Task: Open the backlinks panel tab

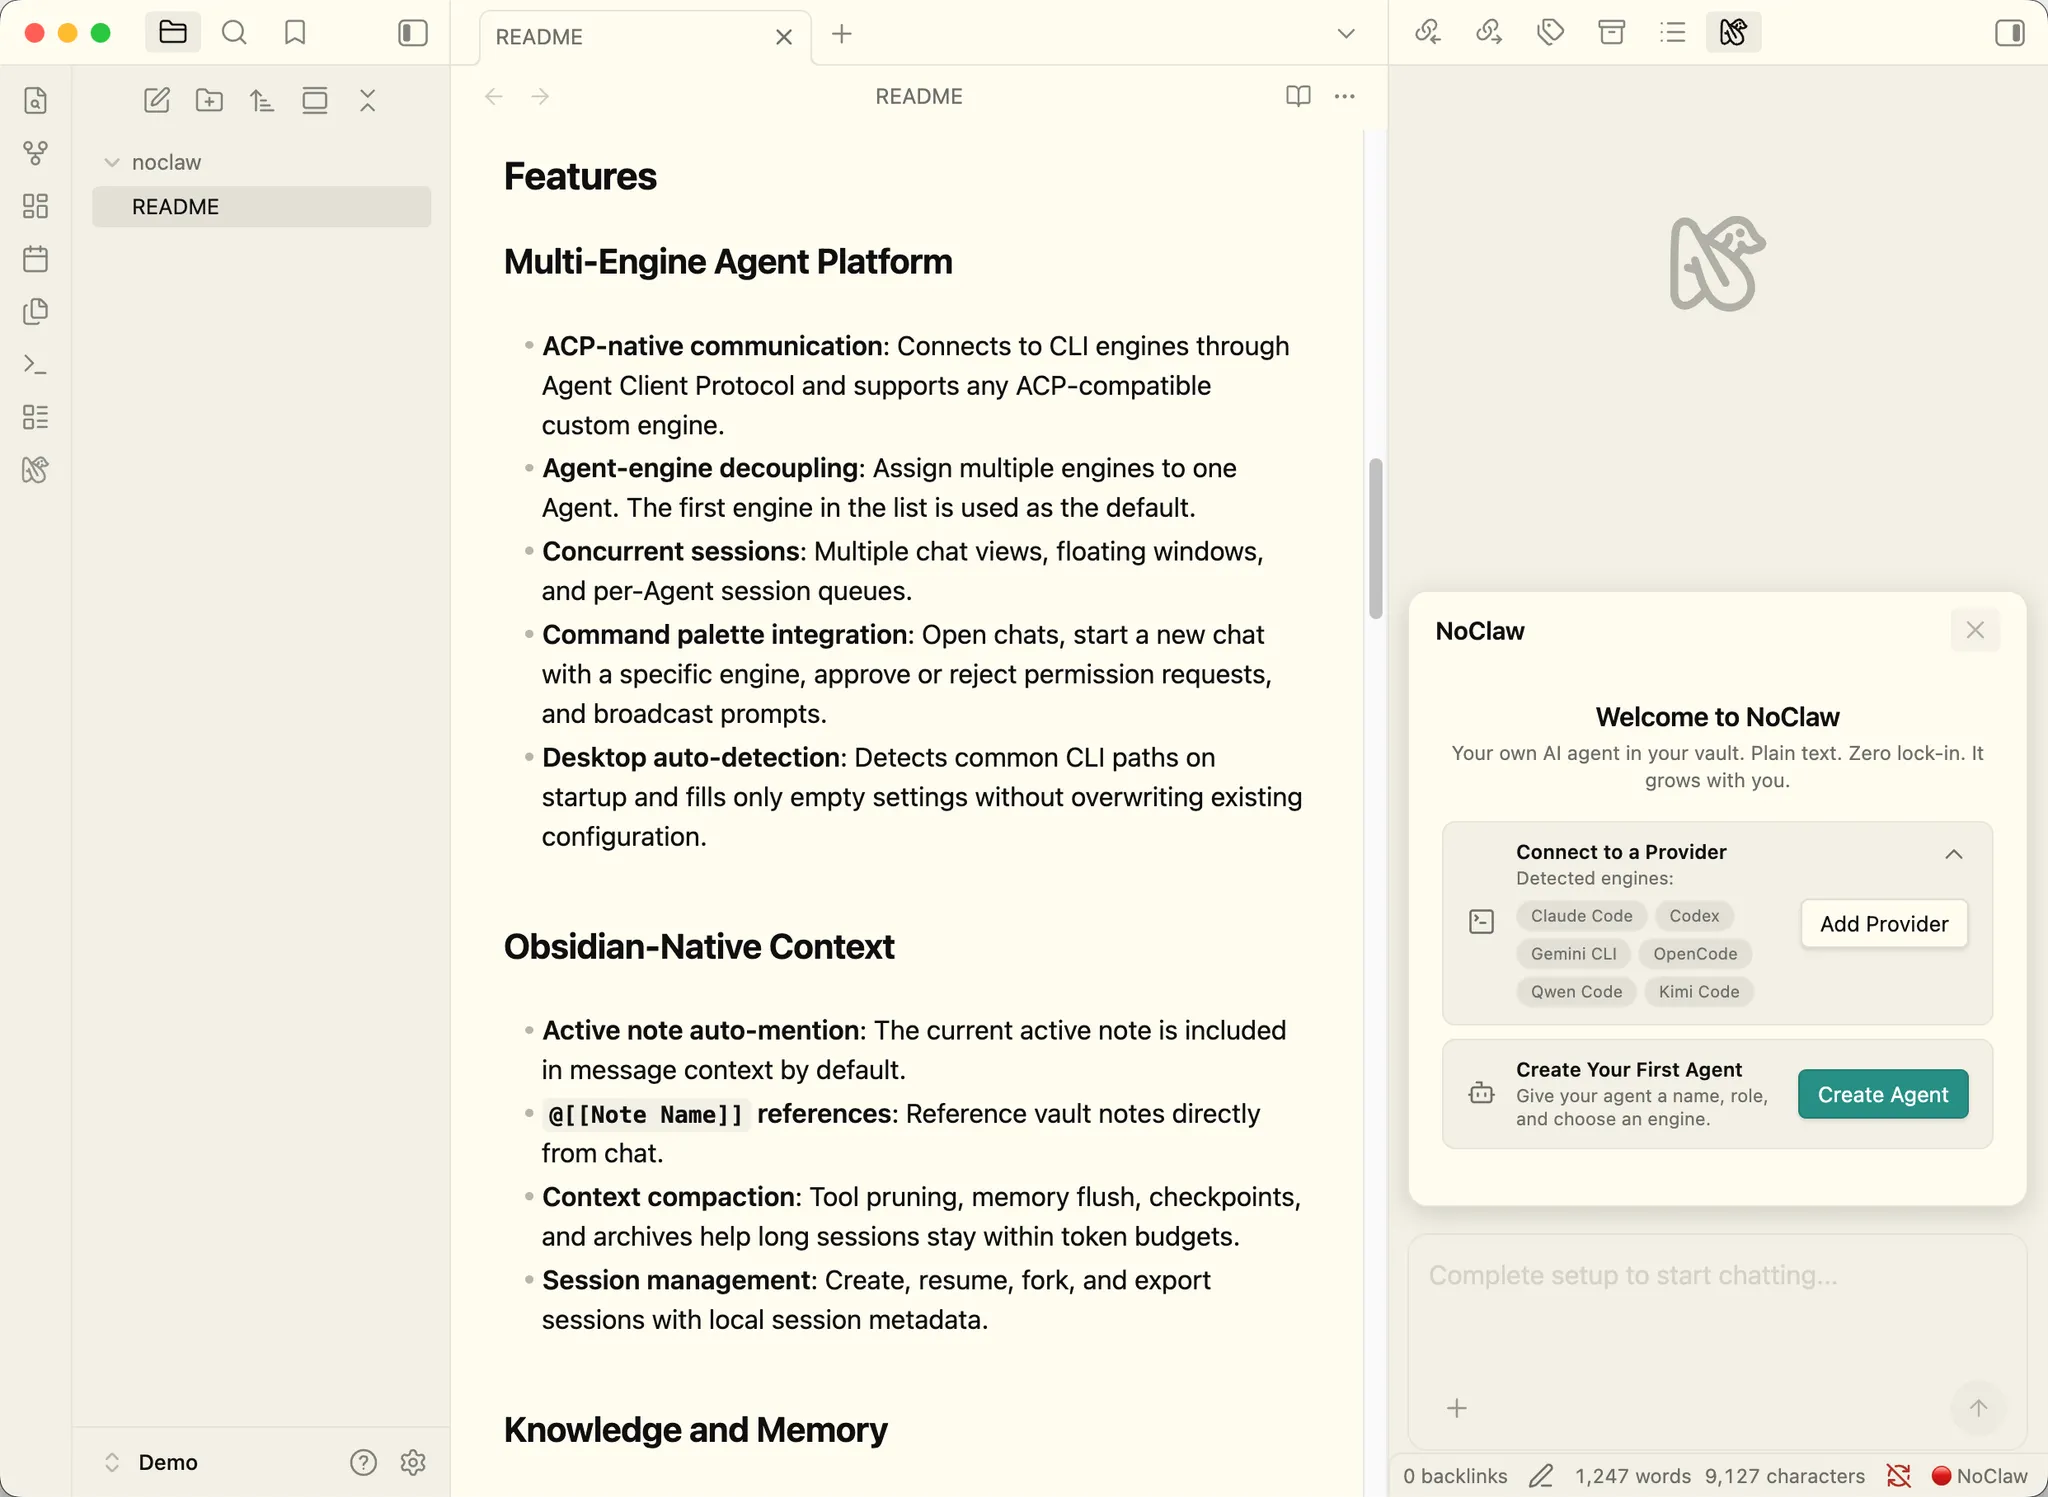Action: (x=1428, y=33)
